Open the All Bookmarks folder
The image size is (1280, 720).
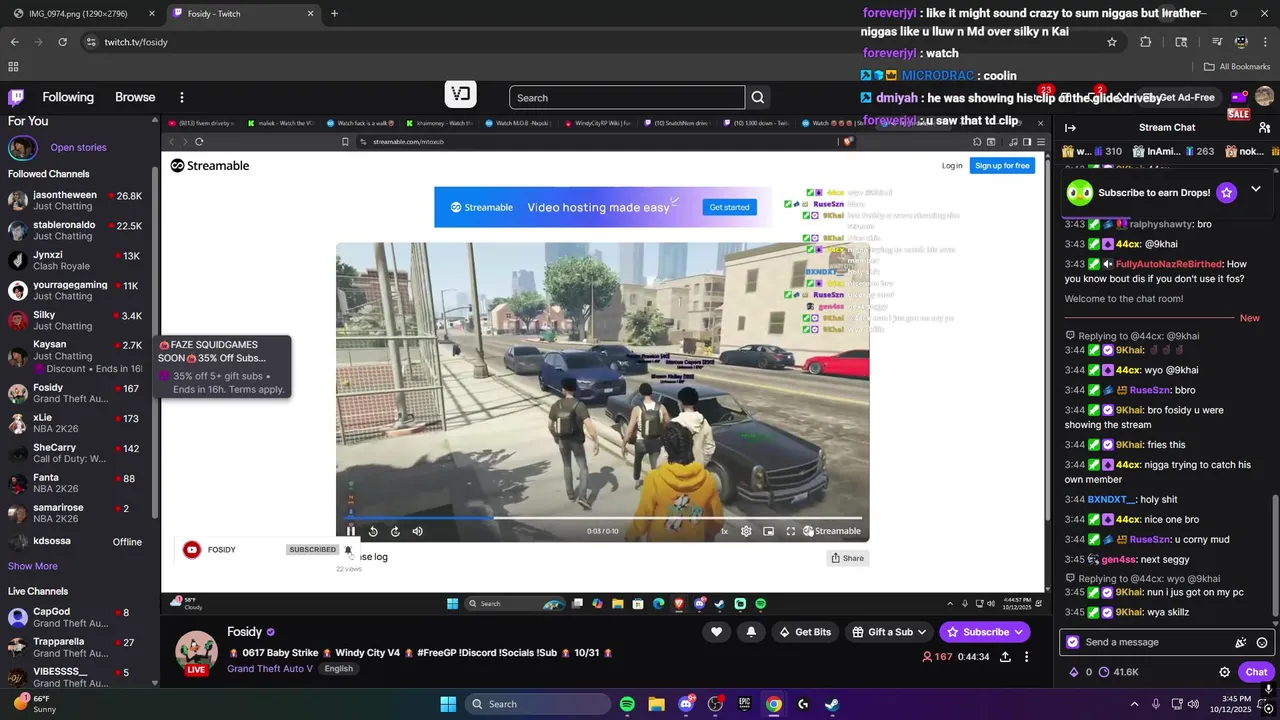tap(1237, 67)
